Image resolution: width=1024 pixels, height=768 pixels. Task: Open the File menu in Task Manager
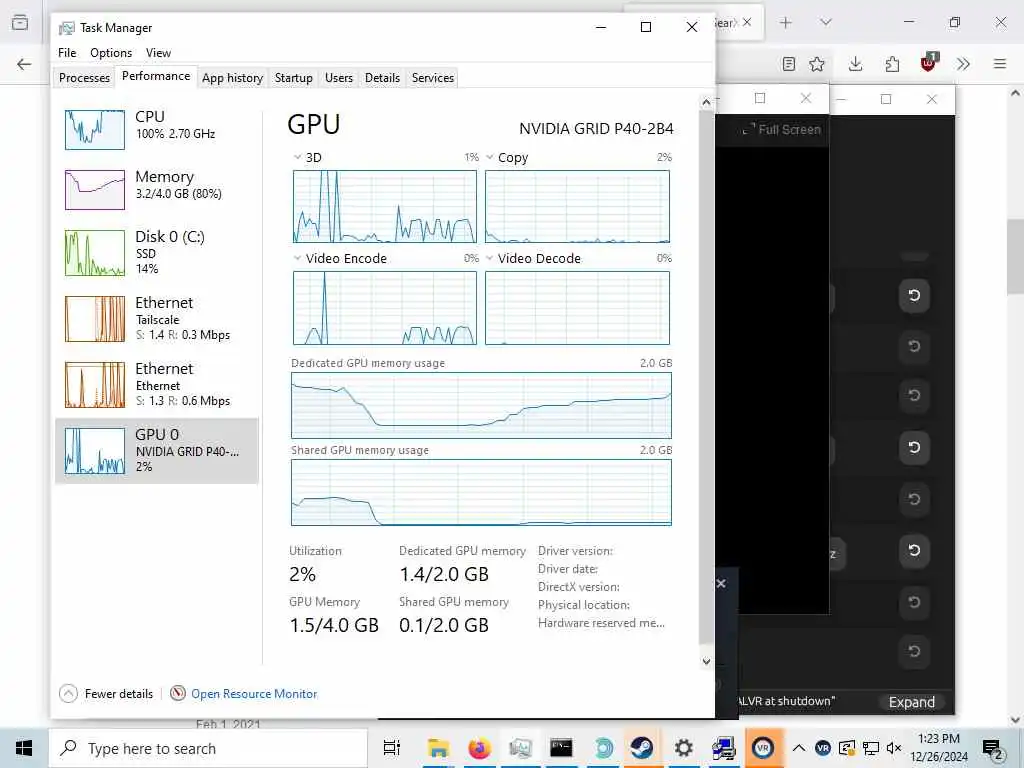pos(67,53)
